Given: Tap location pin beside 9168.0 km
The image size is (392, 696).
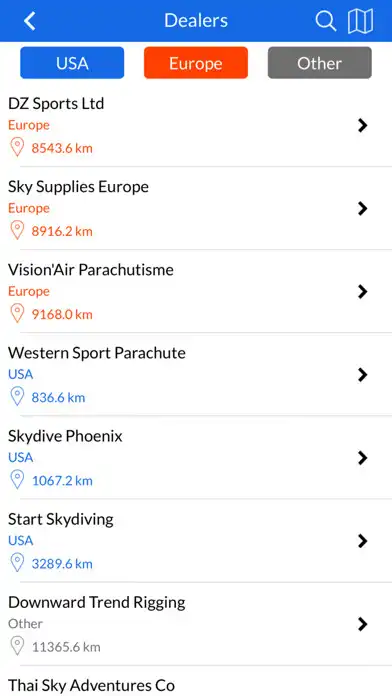Looking at the screenshot, I should pyautogui.click(x=17, y=314).
